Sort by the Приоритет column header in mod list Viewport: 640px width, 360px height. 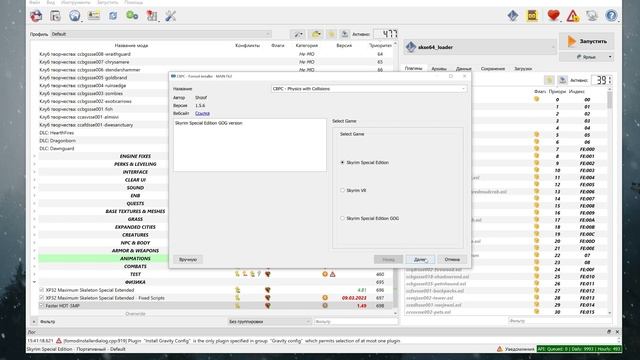[x=380, y=46]
